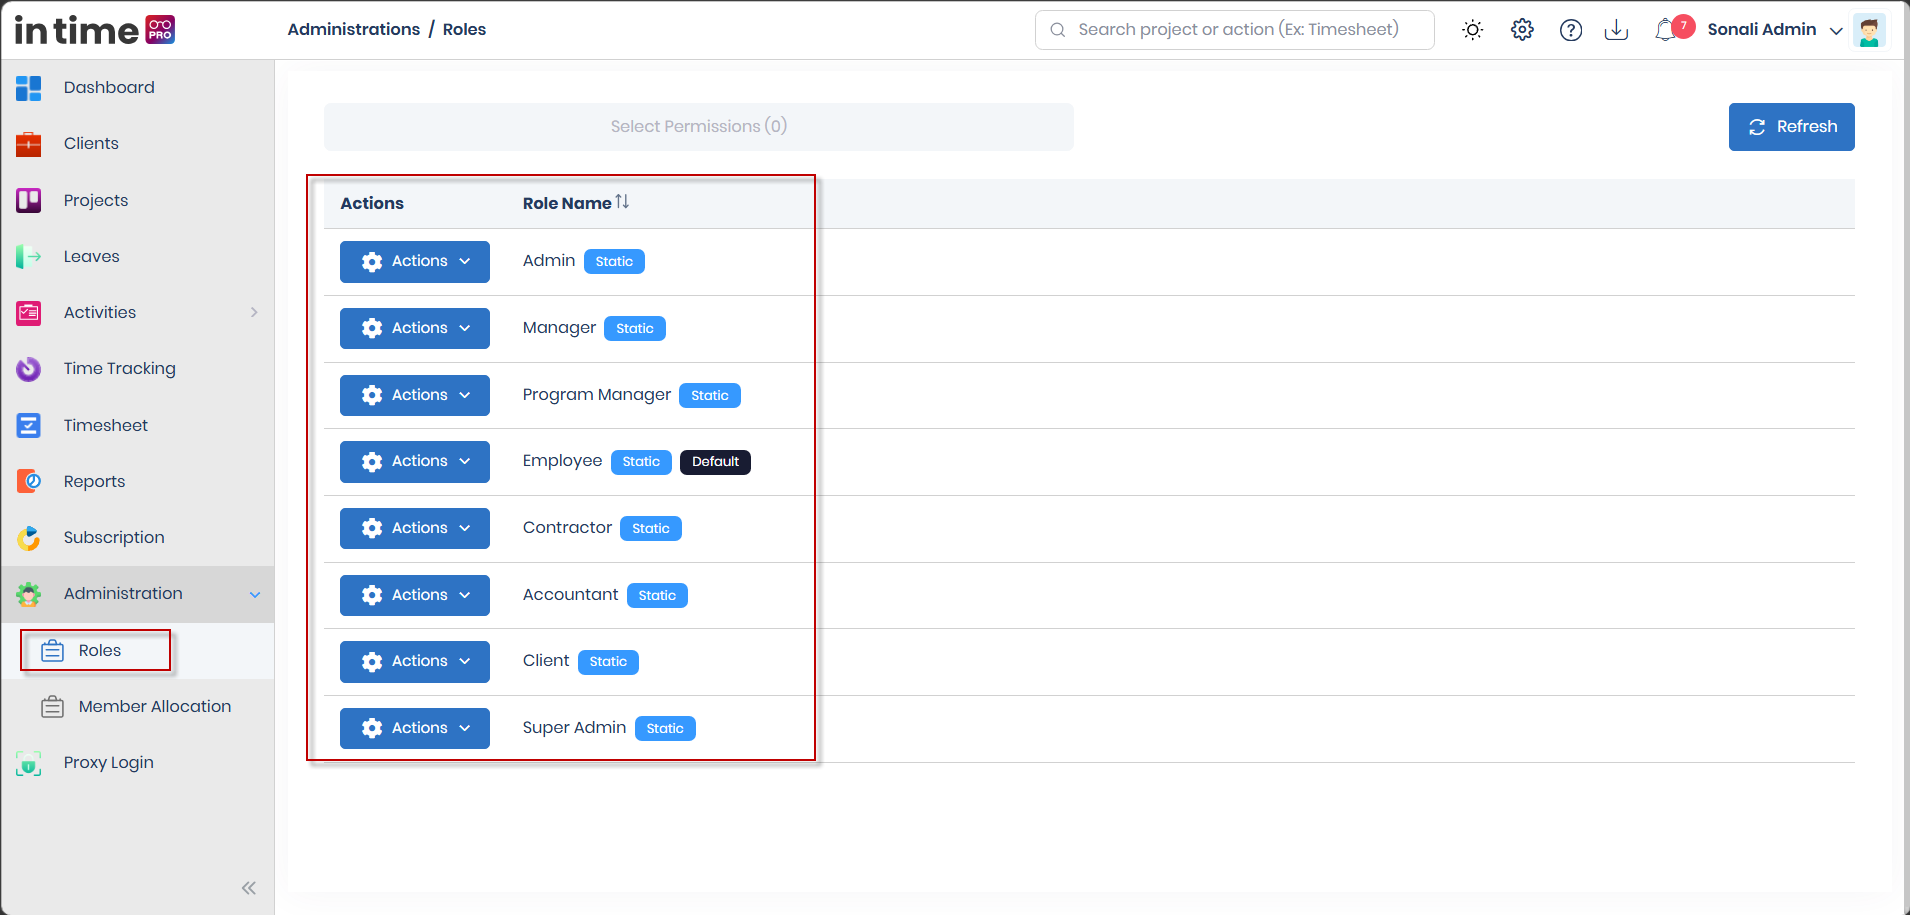Open Actions dropdown for Manager role
Viewport: 1910px width, 915px height.
click(x=414, y=328)
